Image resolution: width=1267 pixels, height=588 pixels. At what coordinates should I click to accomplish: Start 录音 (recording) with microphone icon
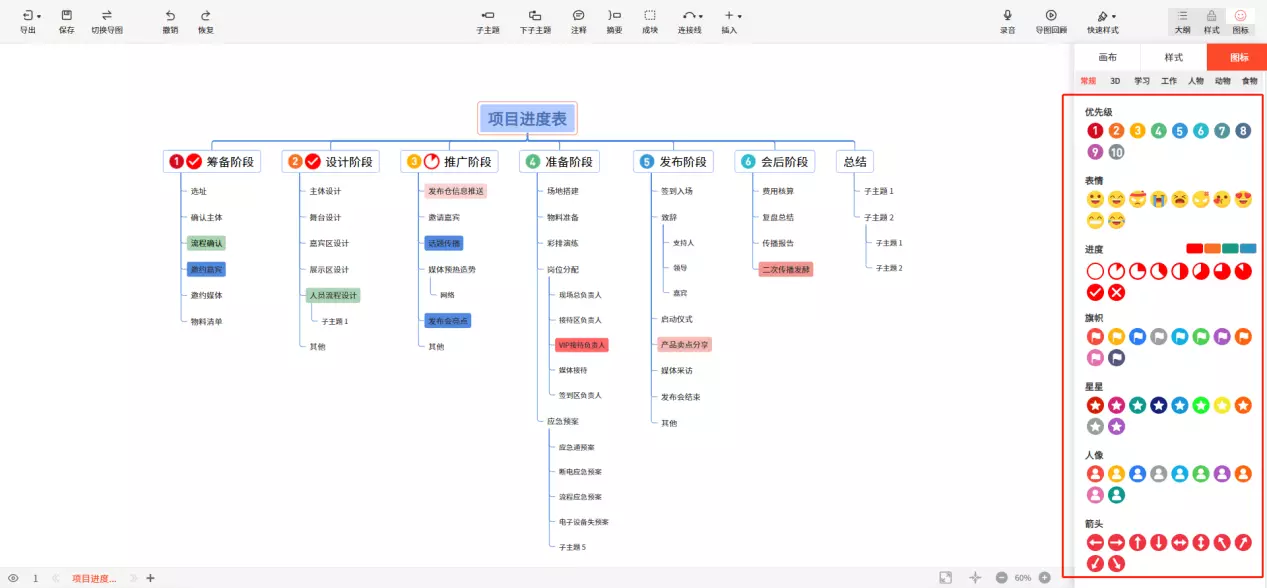click(x=1007, y=21)
